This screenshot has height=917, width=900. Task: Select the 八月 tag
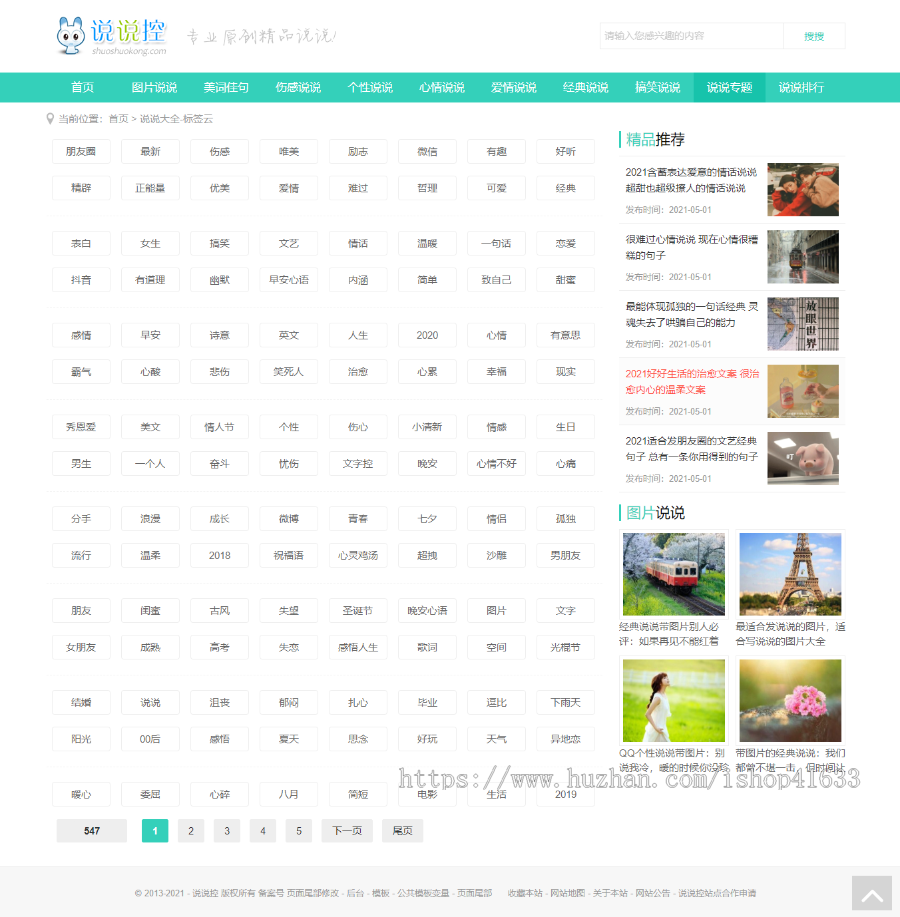[x=289, y=794]
